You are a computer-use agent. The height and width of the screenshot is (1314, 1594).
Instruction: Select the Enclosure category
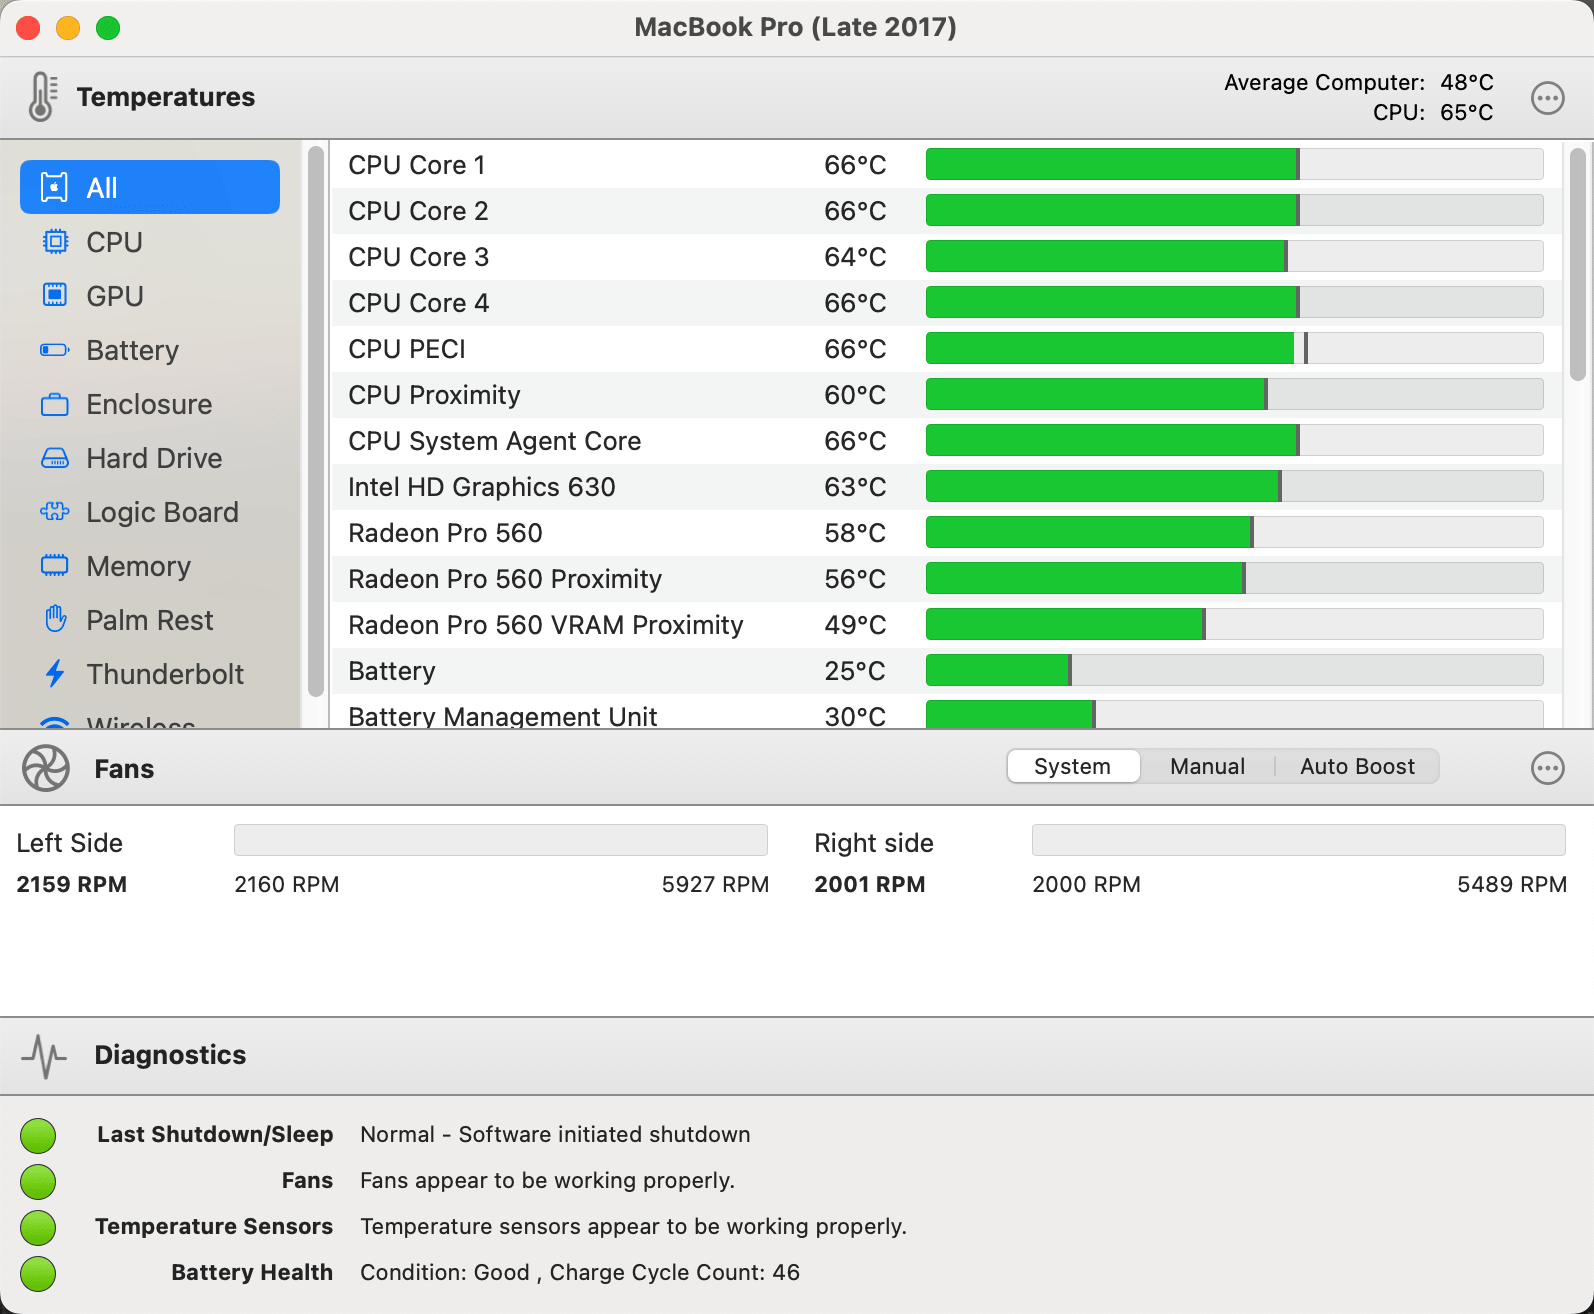point(150,404)
